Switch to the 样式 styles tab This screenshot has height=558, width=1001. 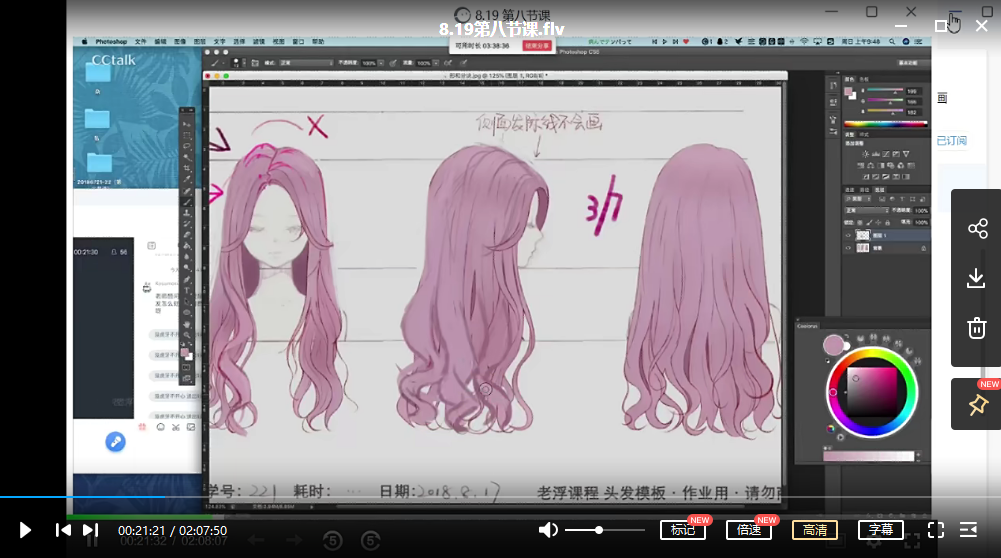(864, 135)
